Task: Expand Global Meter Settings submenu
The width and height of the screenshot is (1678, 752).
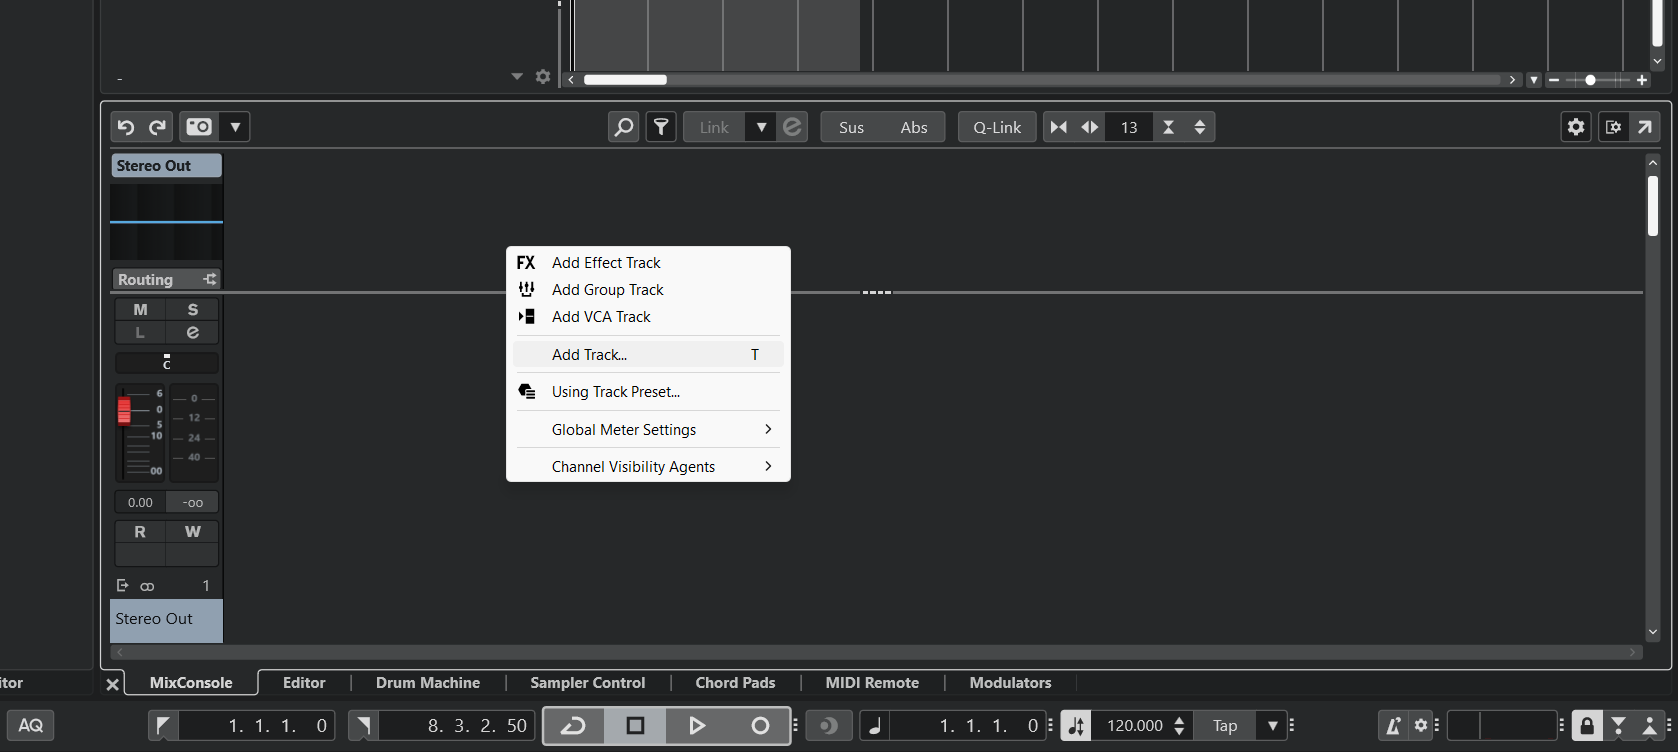Action: point(648,430)
